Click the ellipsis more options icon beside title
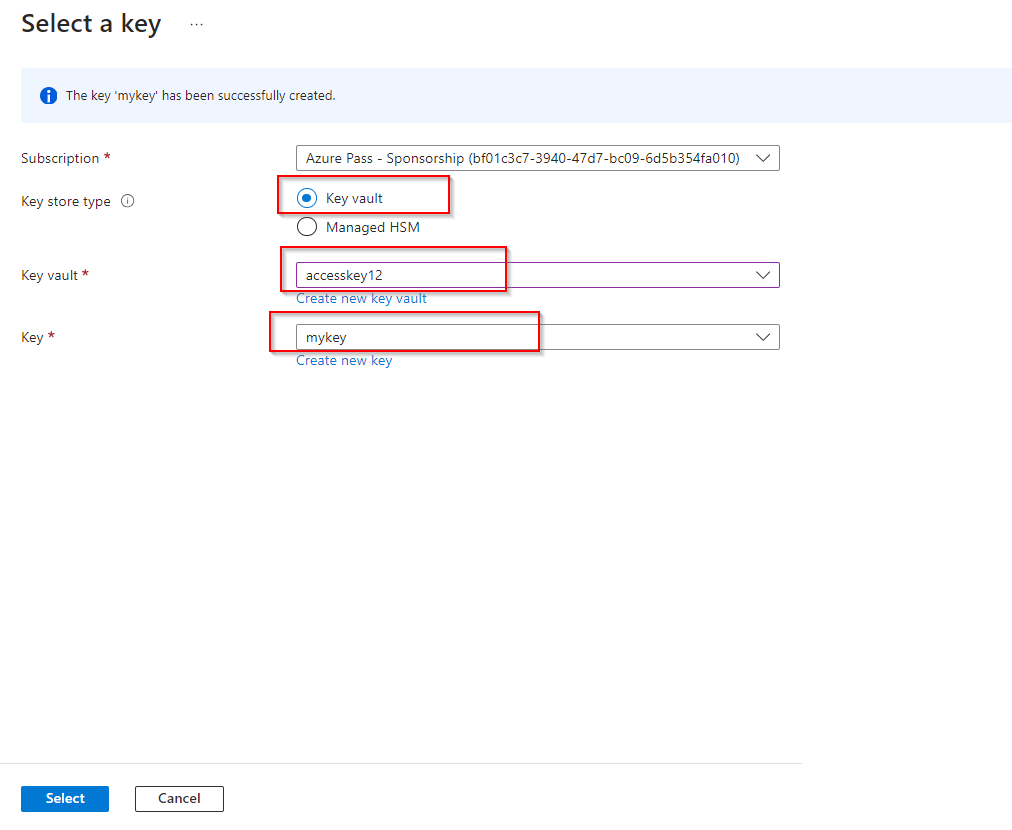 tap(196, 24)
